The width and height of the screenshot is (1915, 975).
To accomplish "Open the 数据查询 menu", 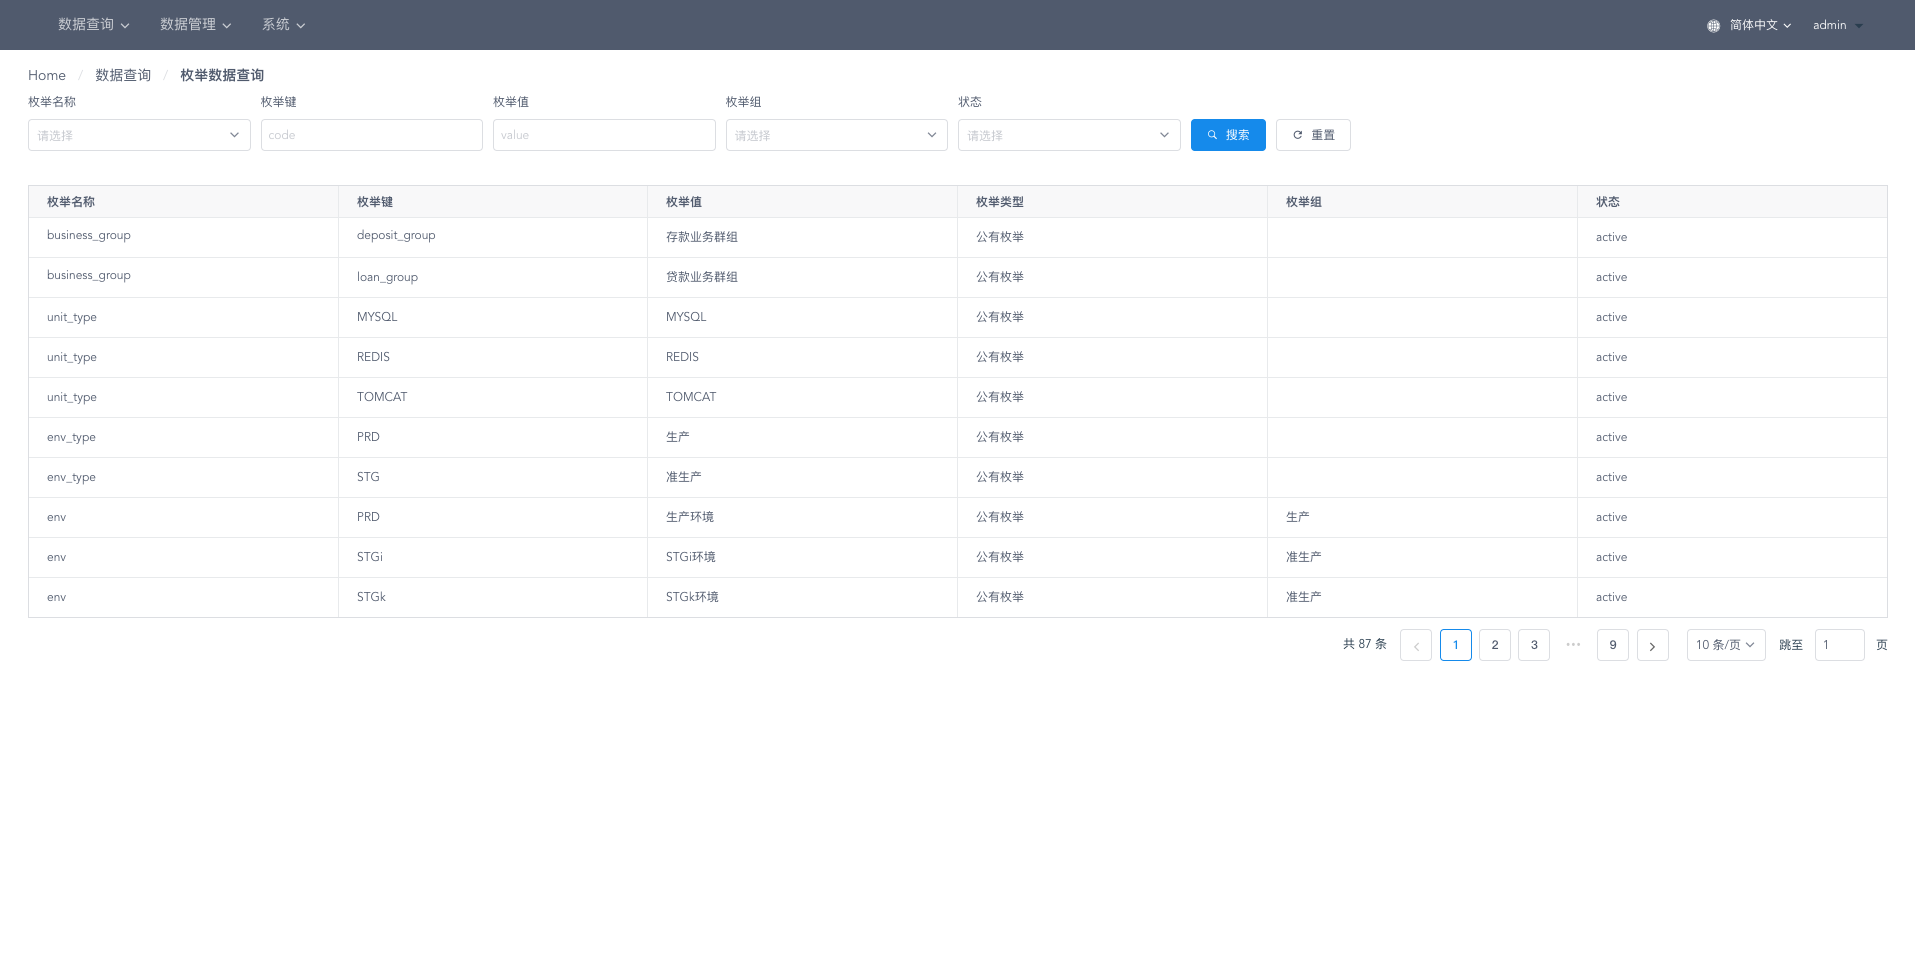I will (x=94, y=25).
